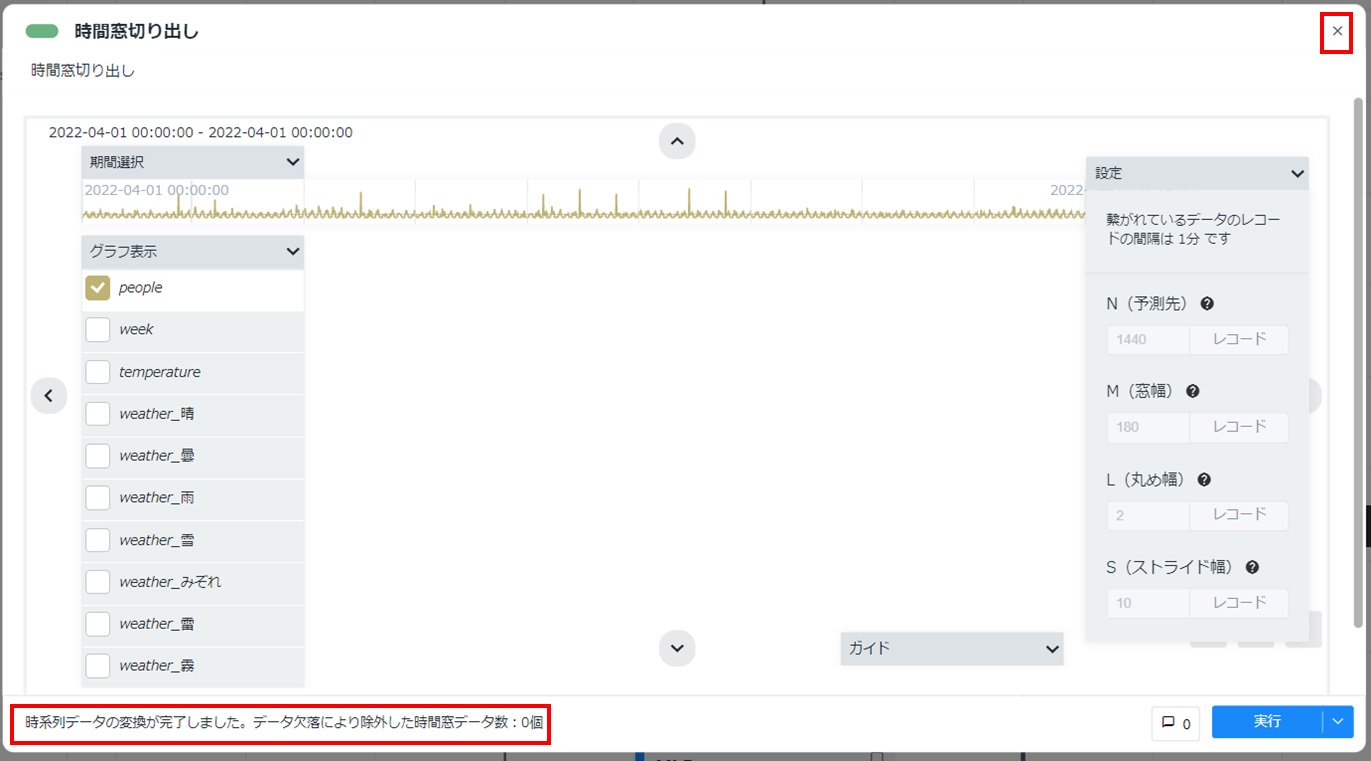Click the help icon beside S（ストライド幅）
Viewport: 1371px width, 761px height.
tap(1252, 567)
